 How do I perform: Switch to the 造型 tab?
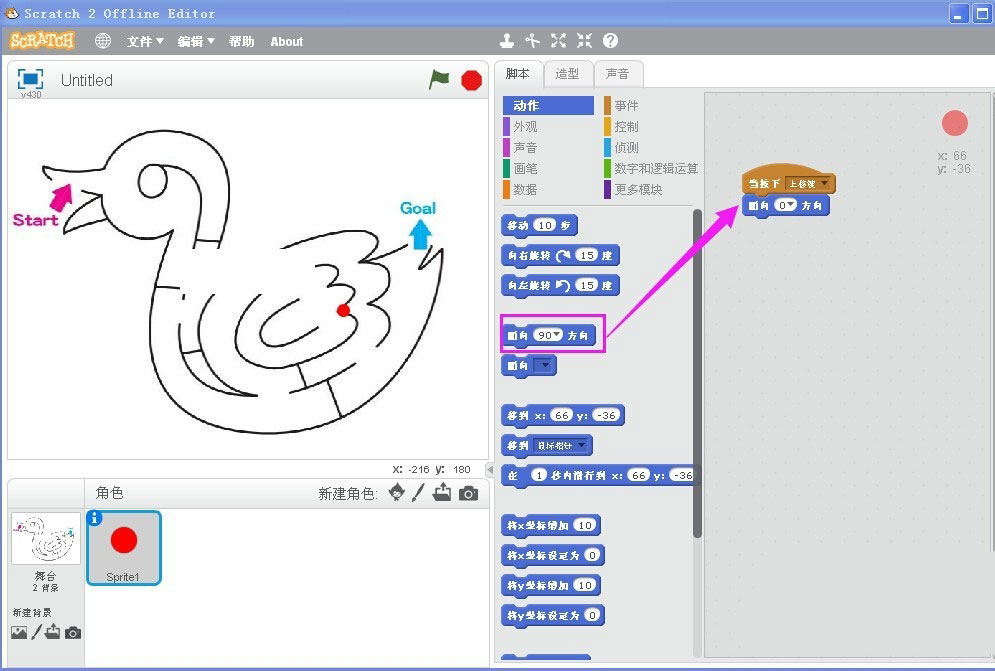567,73
